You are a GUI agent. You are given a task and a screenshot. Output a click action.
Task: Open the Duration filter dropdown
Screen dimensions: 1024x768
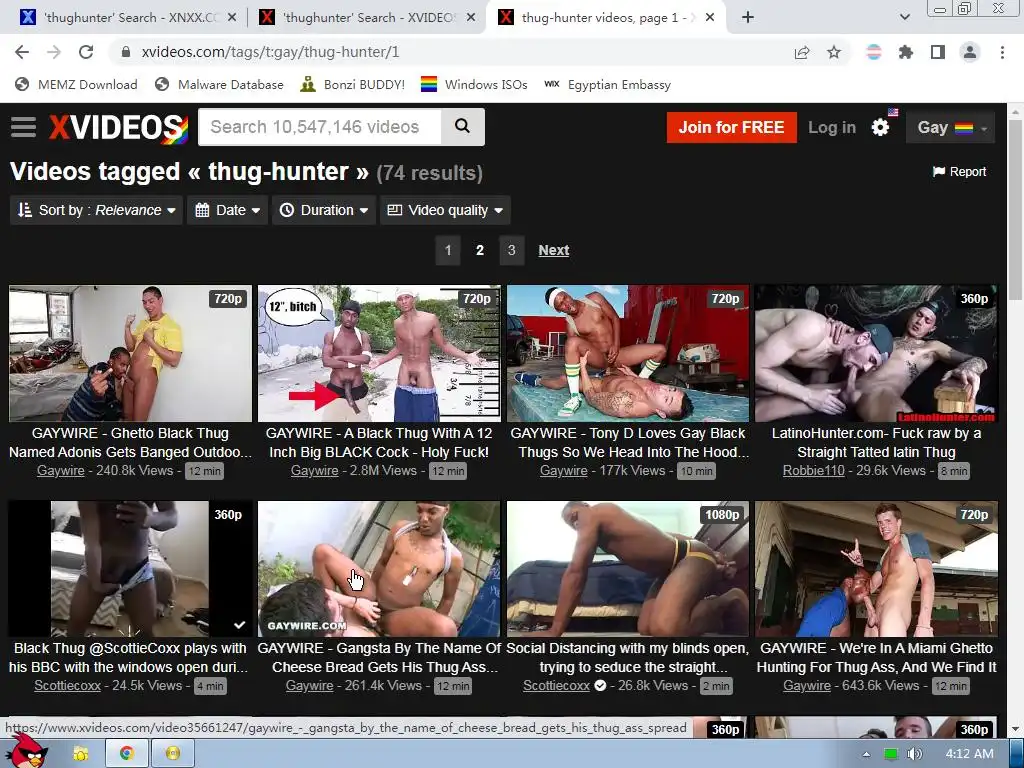pos(324,210)
